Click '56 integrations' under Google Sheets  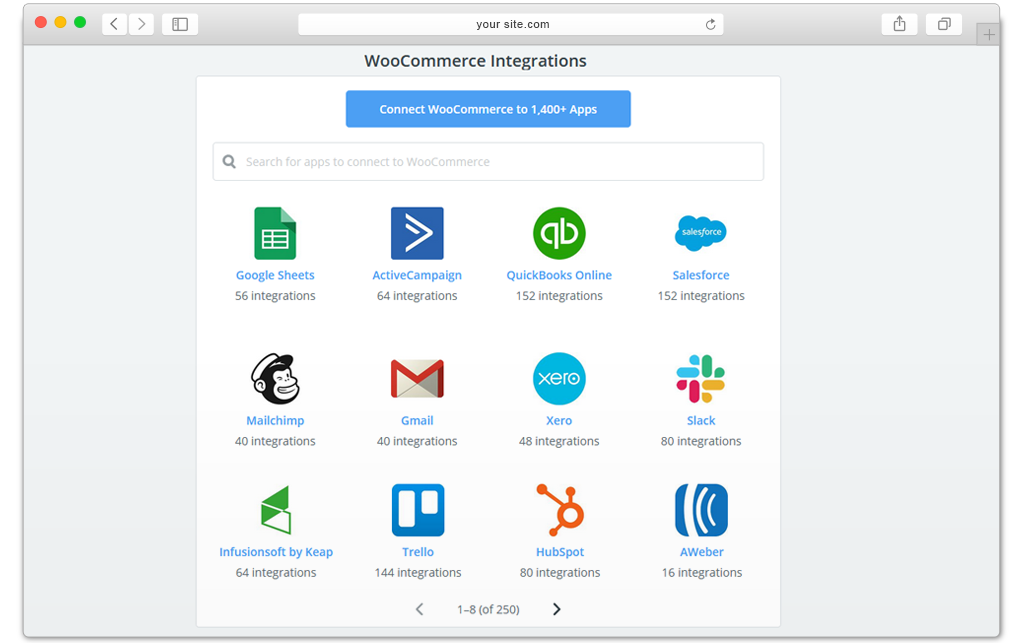click(275, 296)
